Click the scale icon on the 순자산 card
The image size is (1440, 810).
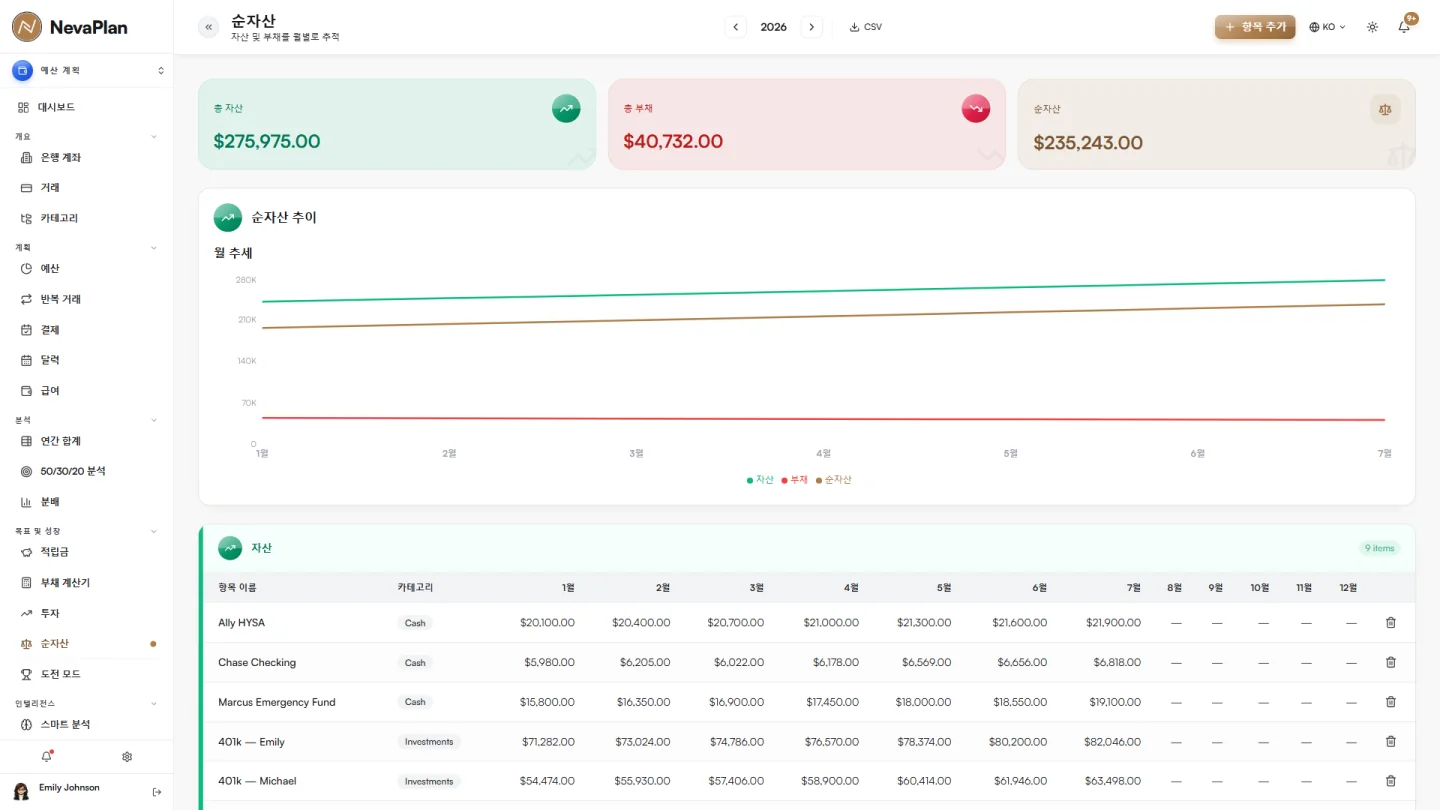click(1385, 109)
